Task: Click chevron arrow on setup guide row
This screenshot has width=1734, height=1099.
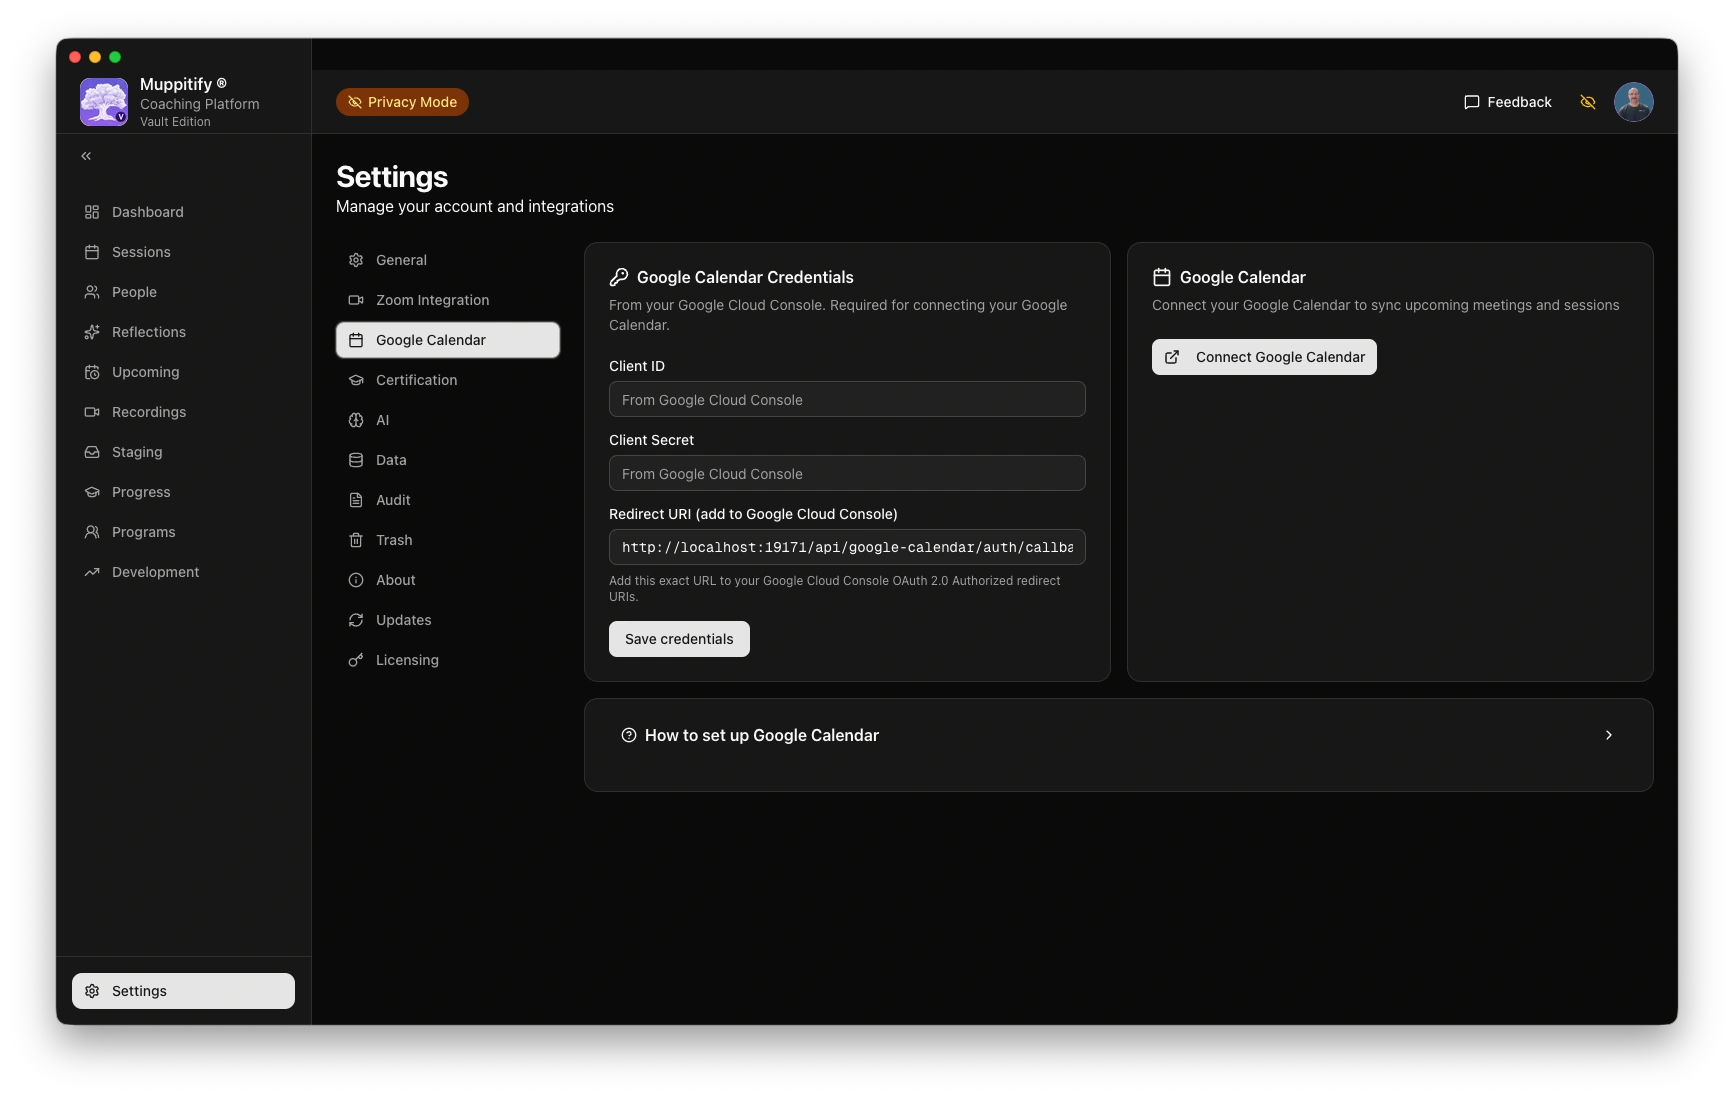Action: coord(1608,735)
